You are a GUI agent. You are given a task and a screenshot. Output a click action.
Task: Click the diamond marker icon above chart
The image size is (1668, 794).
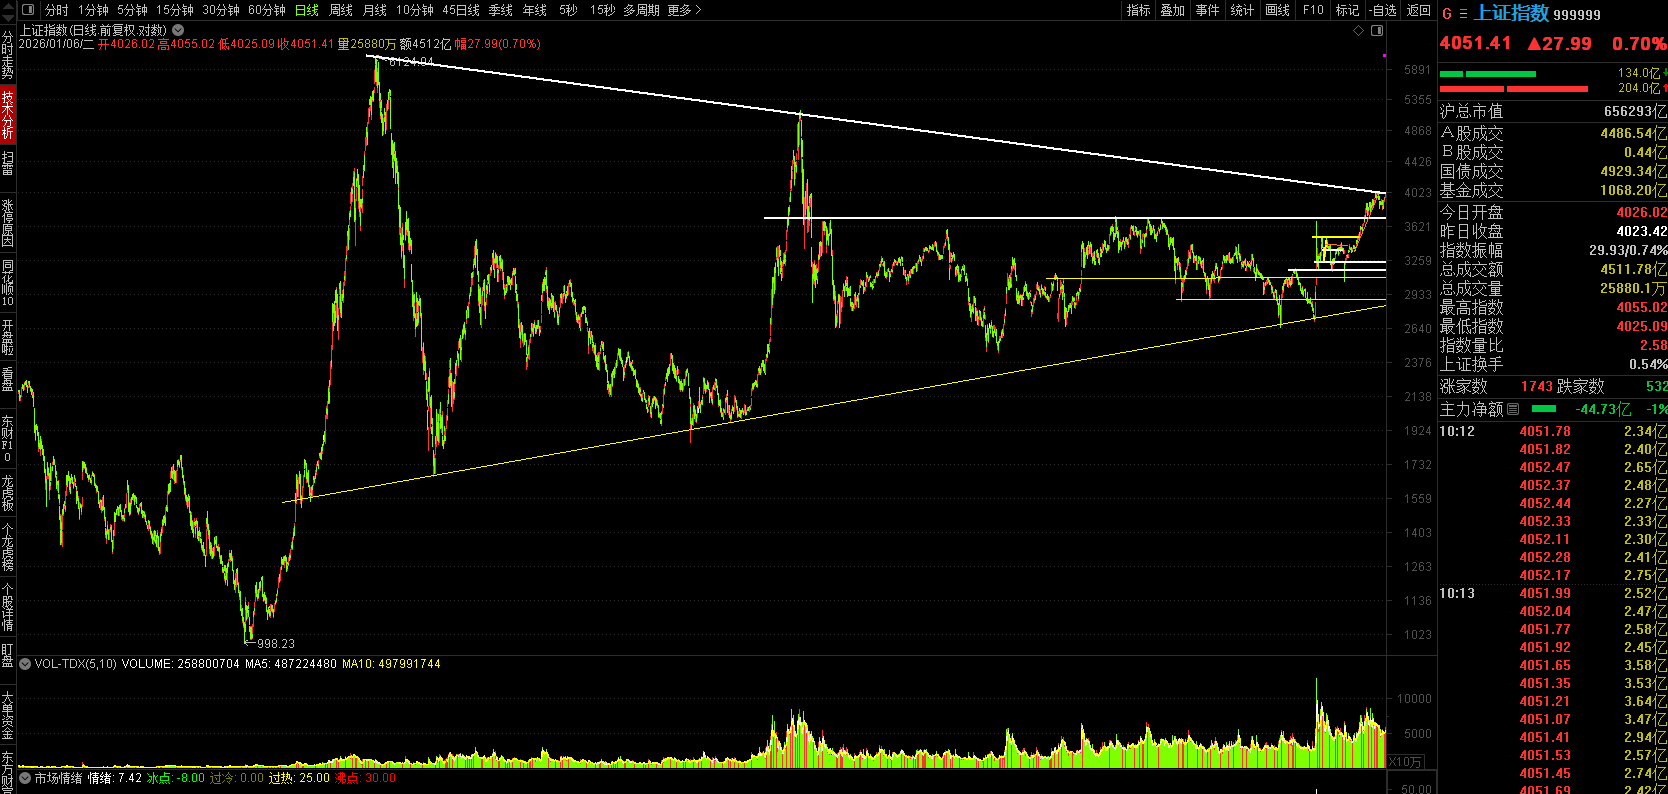pos(1358,31)
